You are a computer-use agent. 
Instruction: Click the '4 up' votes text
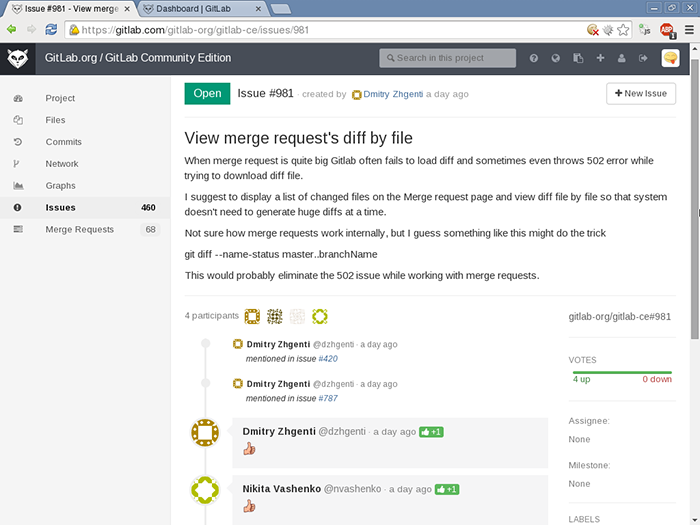[x=582, y=379]
